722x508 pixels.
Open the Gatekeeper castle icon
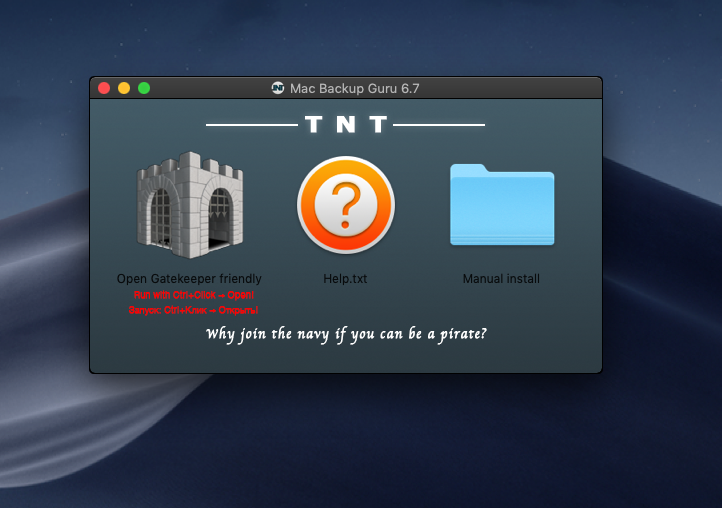pos(190,205)
